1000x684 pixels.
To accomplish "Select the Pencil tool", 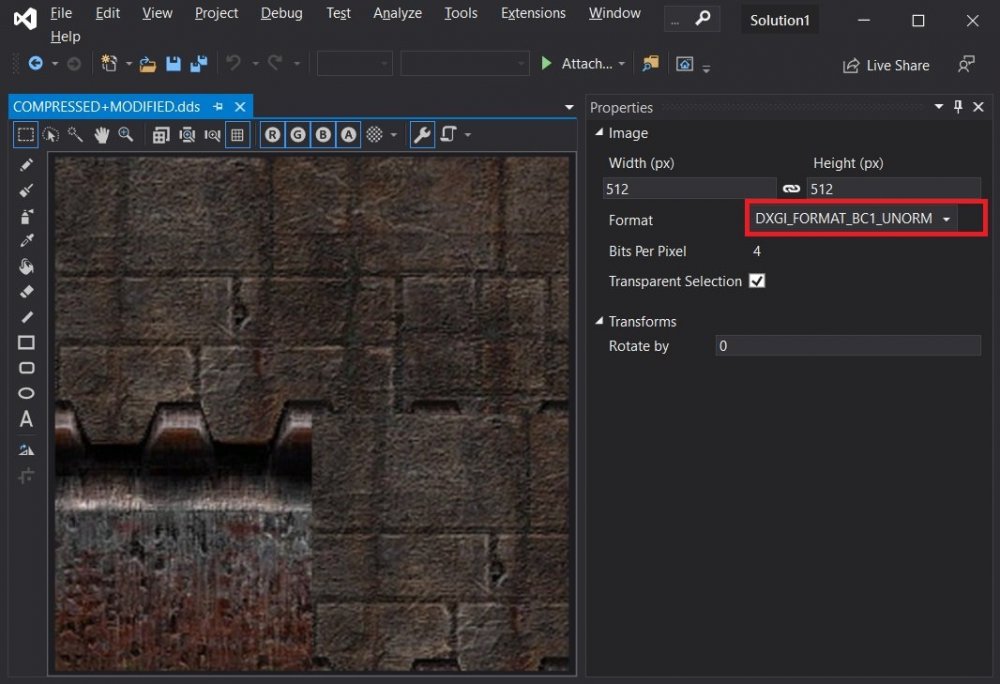I will coord(27,165).
